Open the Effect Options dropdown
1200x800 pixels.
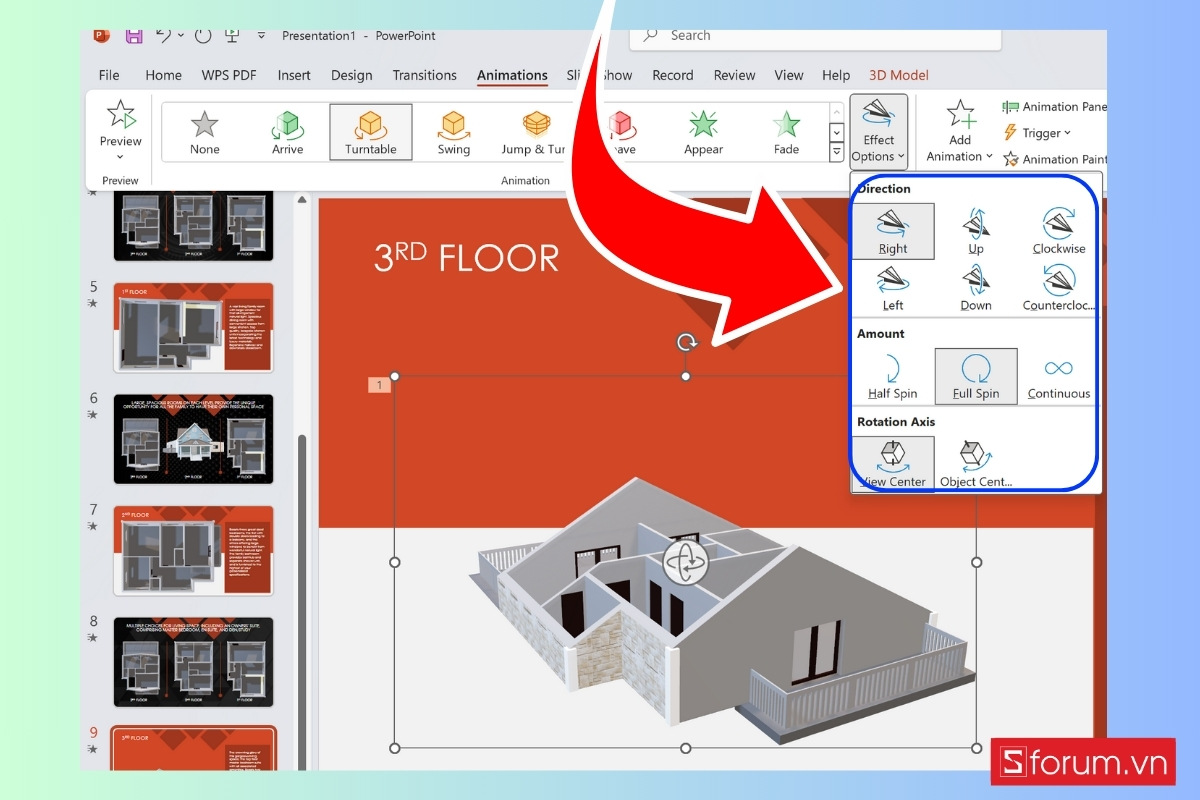(878, 131)
